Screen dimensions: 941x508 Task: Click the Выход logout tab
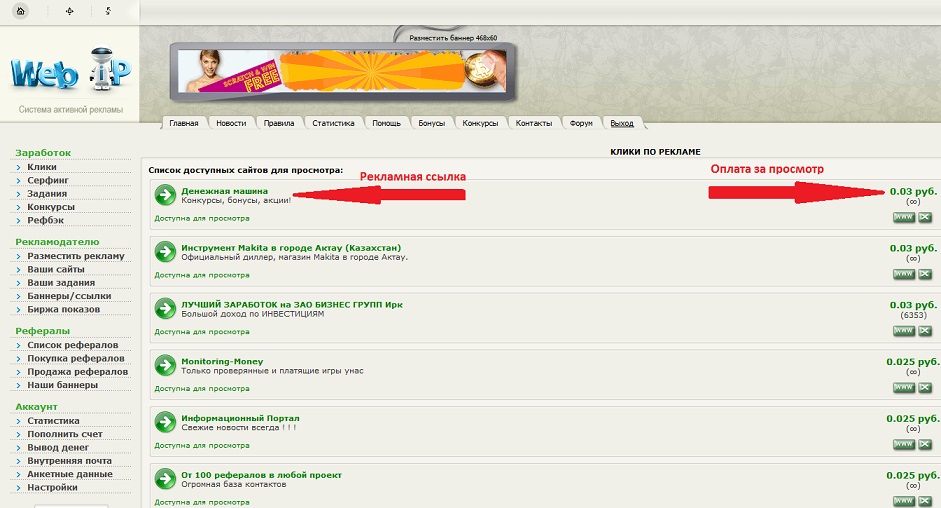(x=622, y=123)
